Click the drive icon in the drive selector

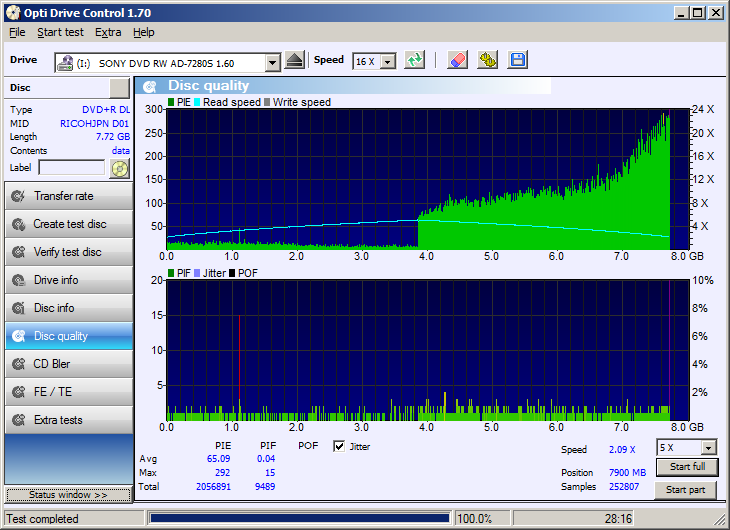coord(65,63)
